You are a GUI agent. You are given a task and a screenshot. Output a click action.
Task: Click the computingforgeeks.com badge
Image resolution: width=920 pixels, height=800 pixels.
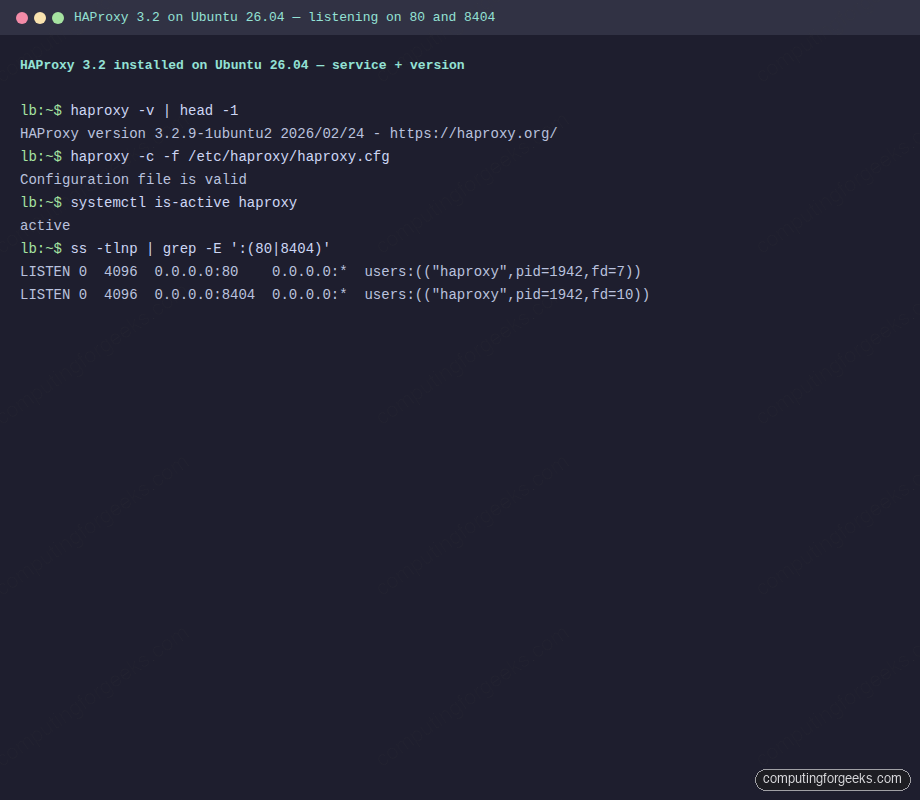coord(833,779)
